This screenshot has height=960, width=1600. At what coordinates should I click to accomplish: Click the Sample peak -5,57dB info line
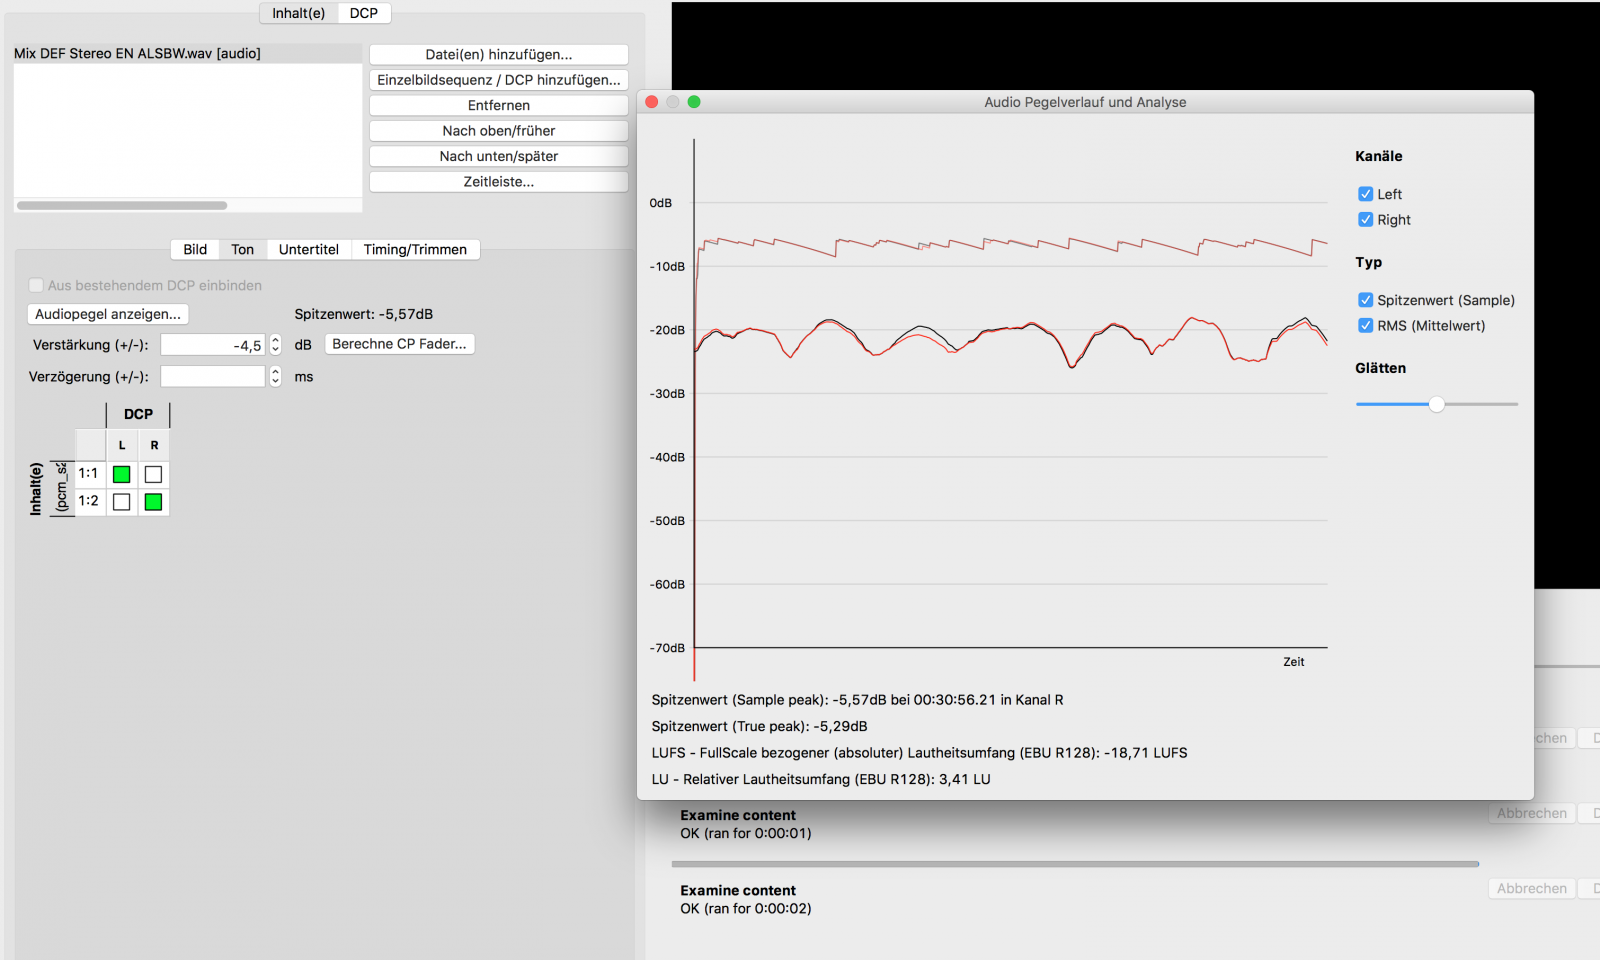tap(857, 700)
